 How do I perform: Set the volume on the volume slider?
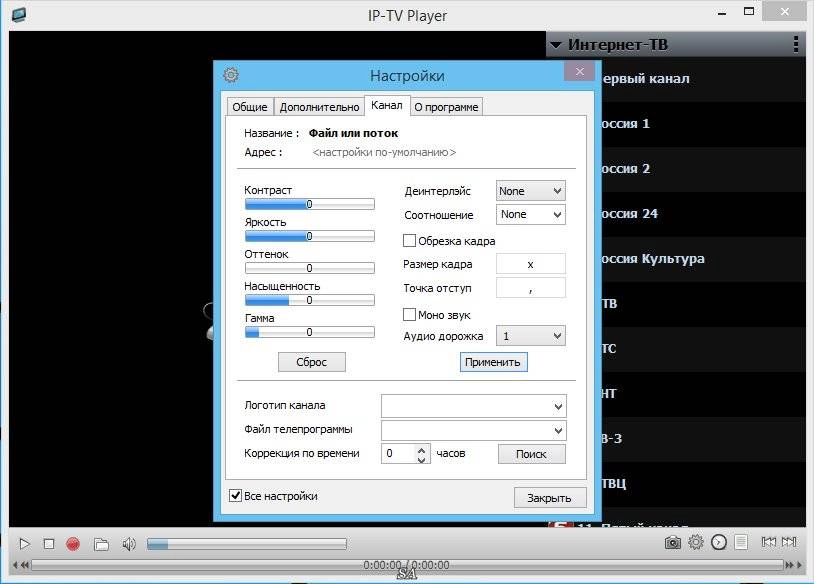247,544
